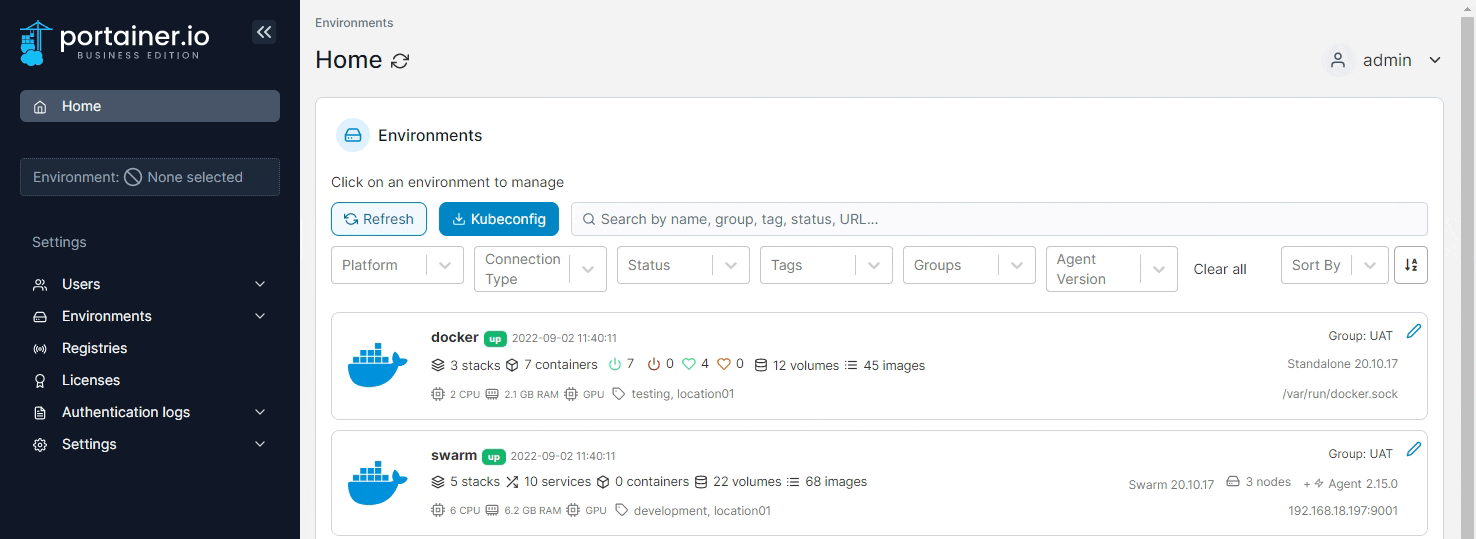Edit the docker environment with pencil icon
This screenshot has height=539, width=1476.
point(1413,331)
